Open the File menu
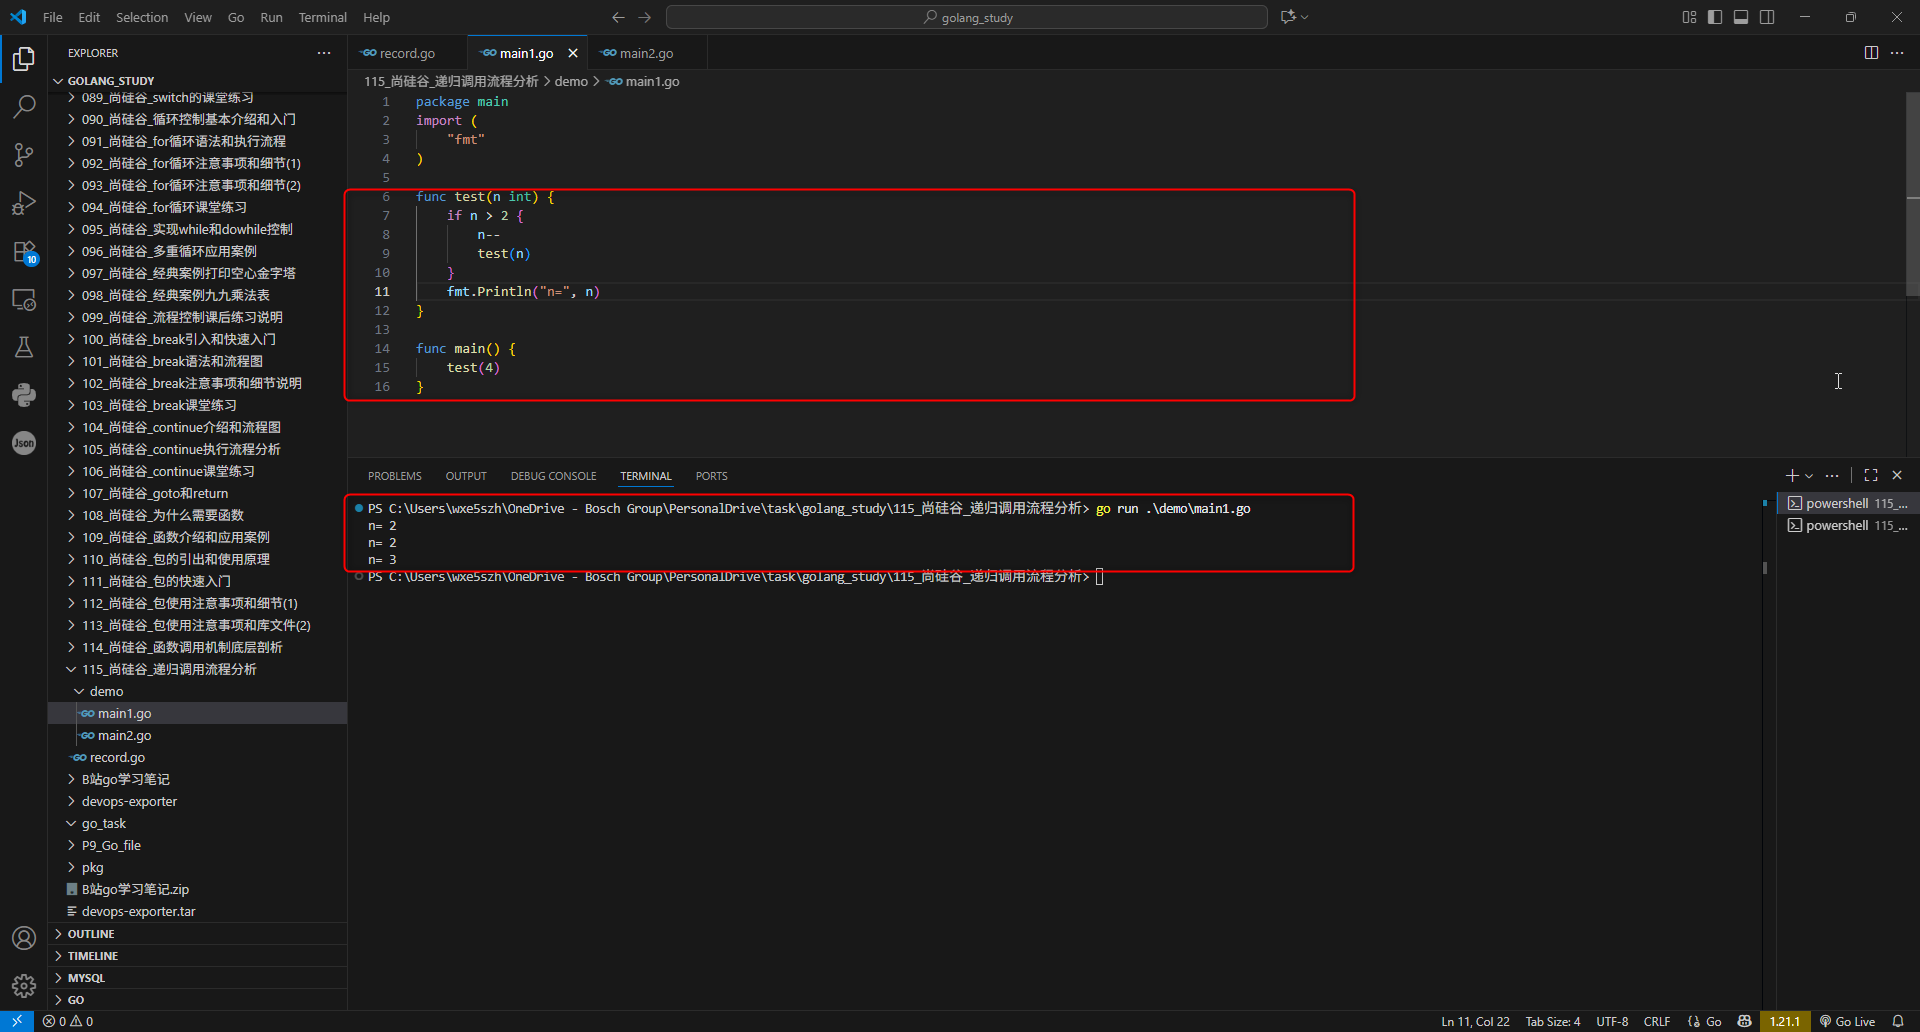The width and height of the screenshot is (1920, 1032). [53, 17]
